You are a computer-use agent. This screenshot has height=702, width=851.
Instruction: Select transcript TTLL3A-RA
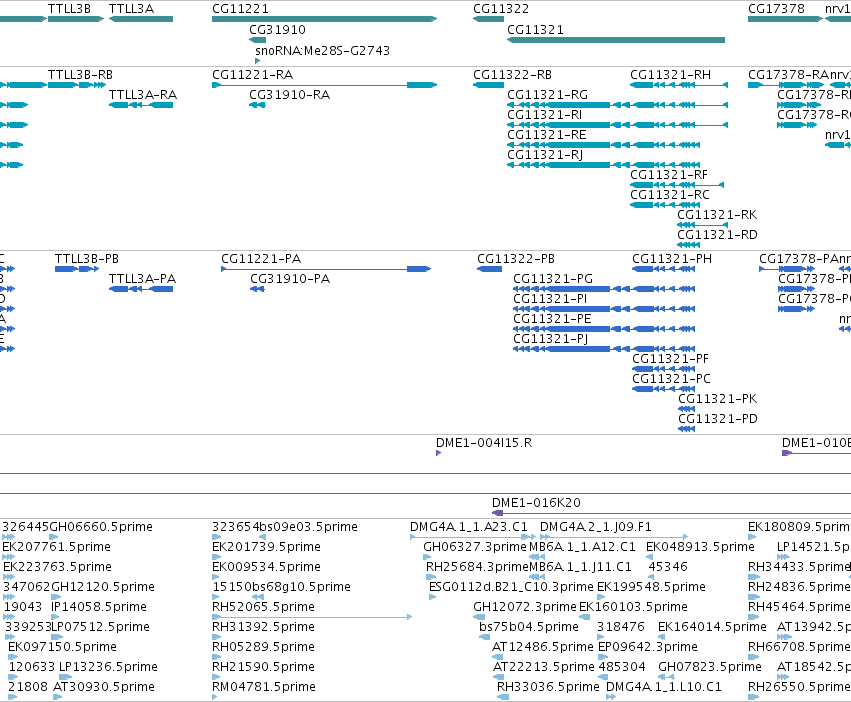pos(143,94)
